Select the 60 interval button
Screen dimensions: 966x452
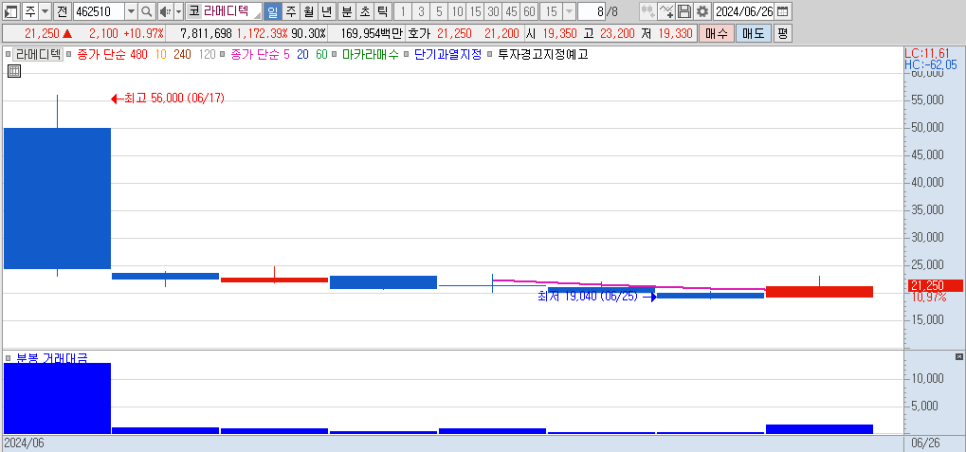[x=529, y=12]
